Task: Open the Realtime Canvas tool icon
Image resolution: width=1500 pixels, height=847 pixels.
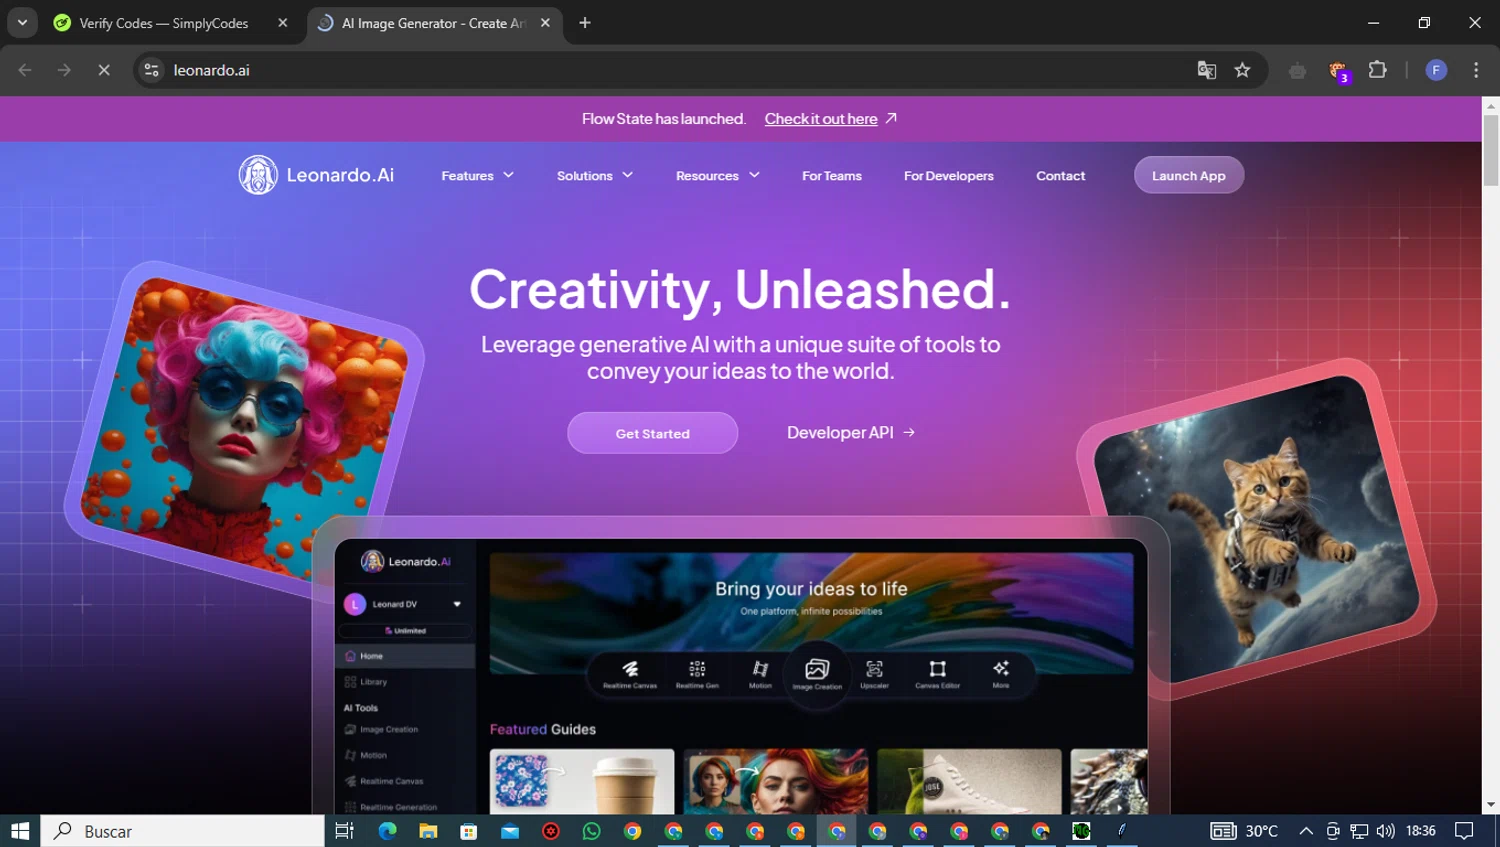Action: pos(630,674)
